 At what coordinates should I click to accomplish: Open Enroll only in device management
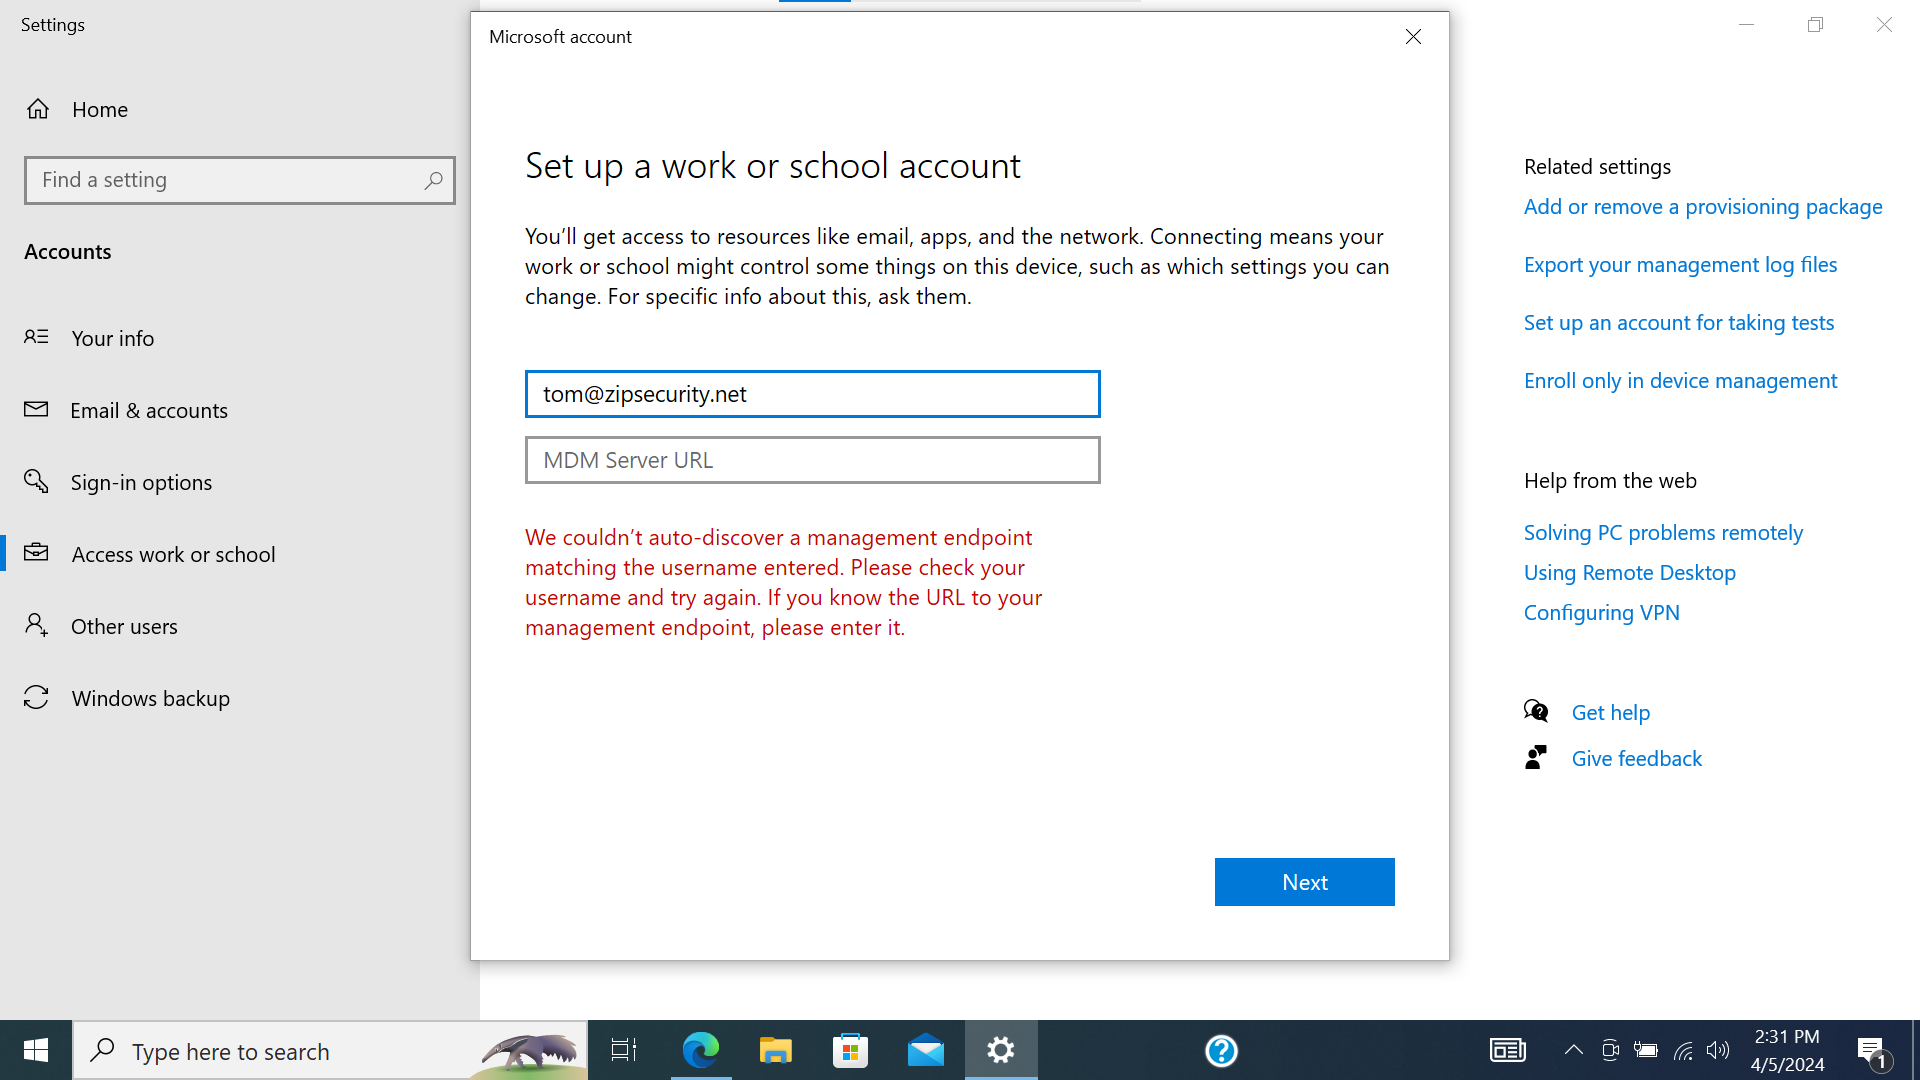[x=1680, y=381]
